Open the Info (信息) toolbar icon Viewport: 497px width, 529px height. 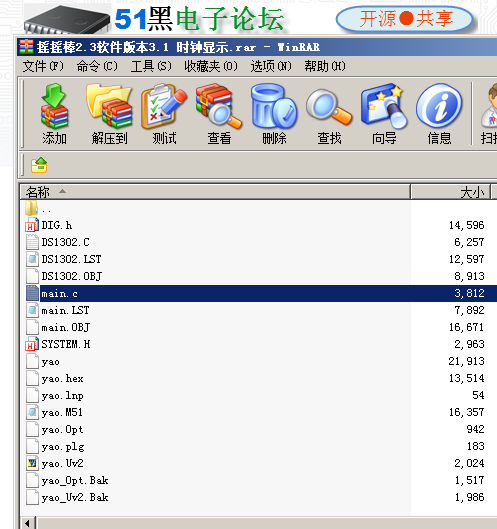point(439,106)
